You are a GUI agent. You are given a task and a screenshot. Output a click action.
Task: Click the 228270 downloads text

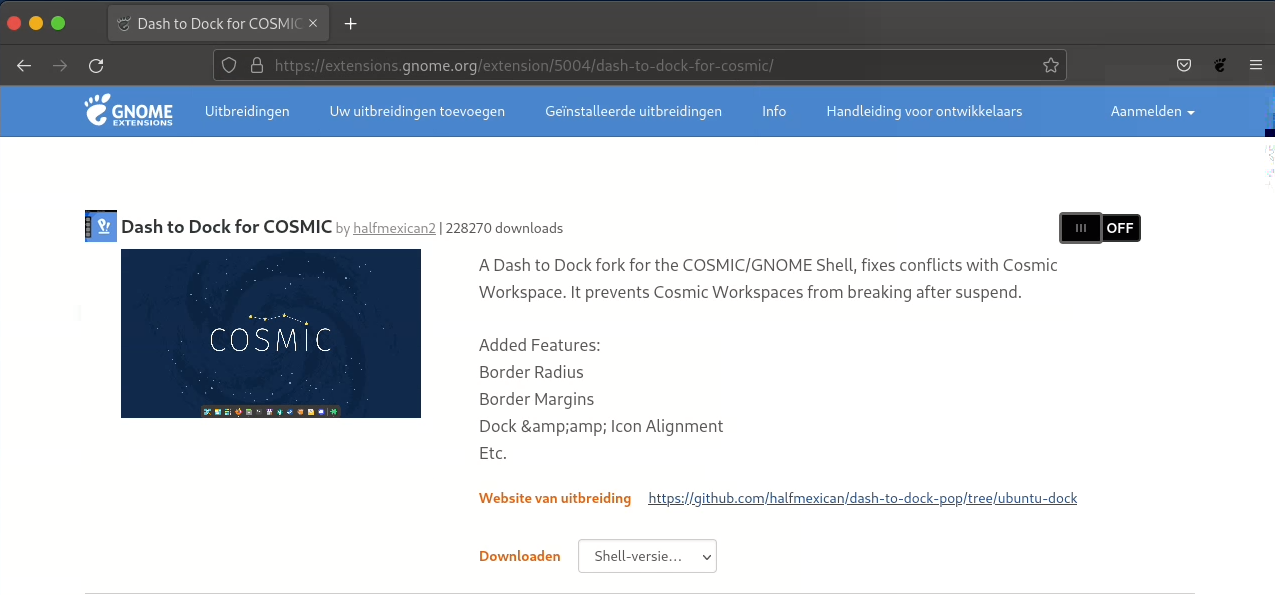(504, 228)
